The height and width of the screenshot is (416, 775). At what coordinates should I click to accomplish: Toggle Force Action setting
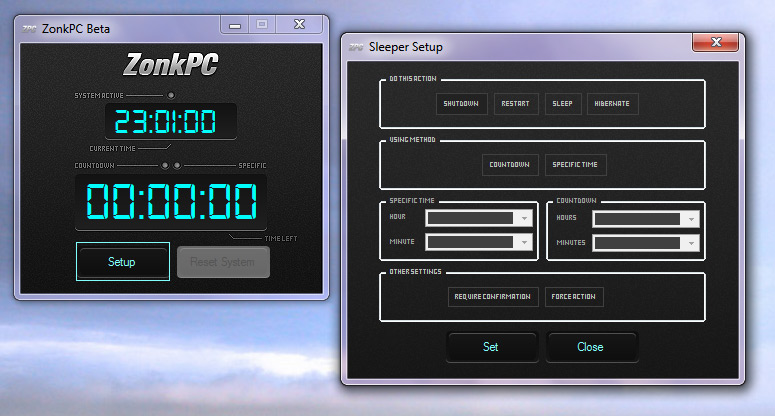(574, 296)
